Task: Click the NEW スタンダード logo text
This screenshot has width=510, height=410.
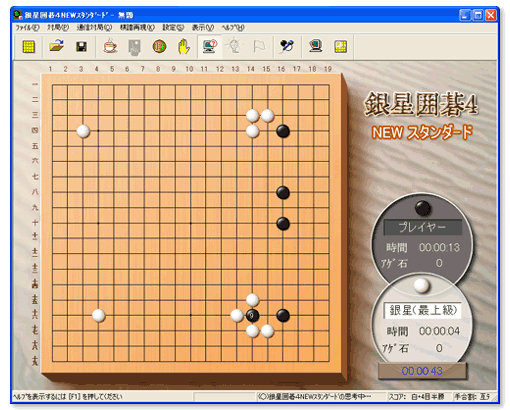Action: click(x=422, y=133)
